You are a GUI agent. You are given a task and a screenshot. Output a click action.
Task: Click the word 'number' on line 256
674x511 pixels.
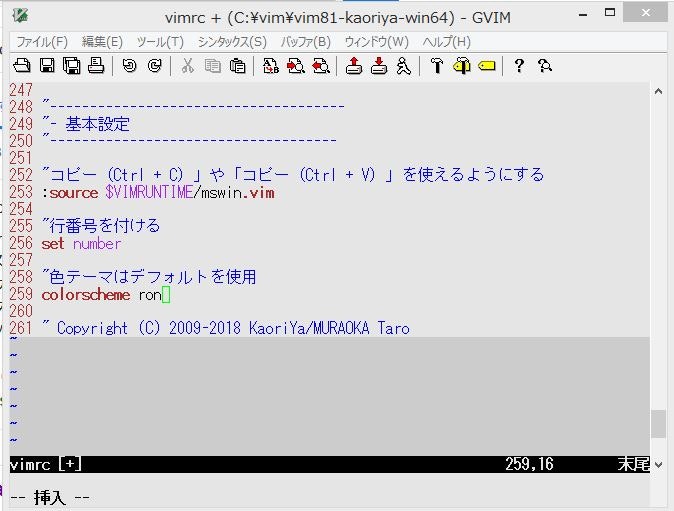[97, 244]
